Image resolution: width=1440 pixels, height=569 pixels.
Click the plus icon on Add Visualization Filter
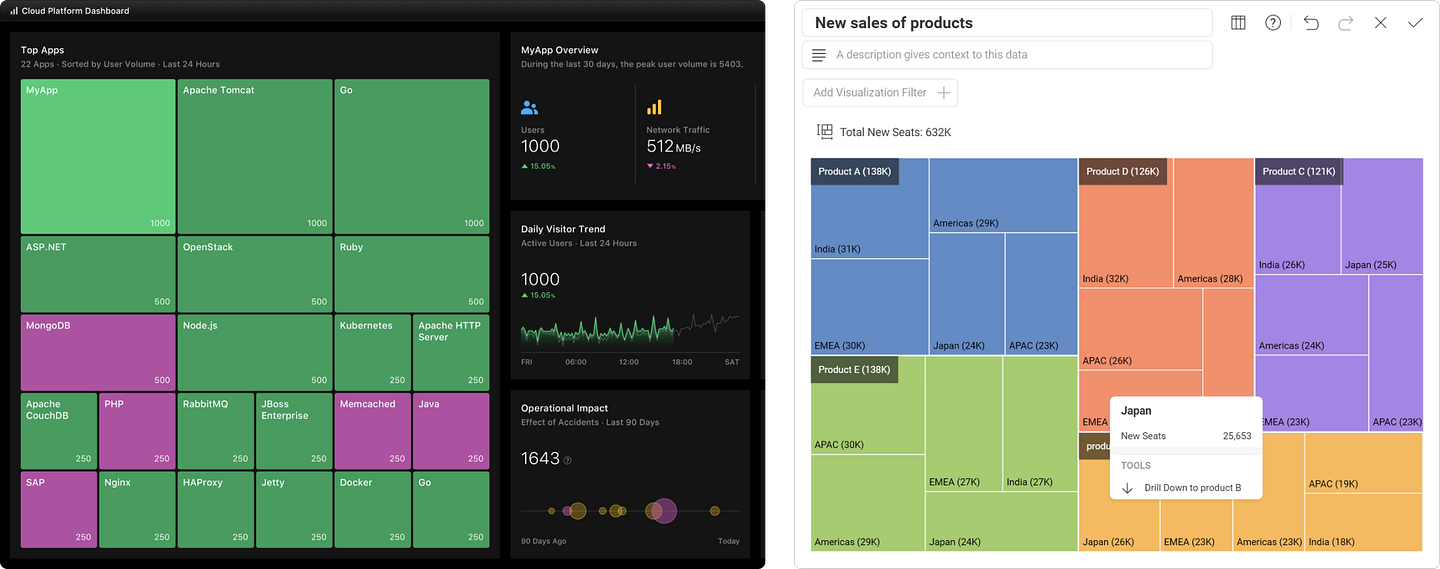pyautogui.click(x=943, y=93)
